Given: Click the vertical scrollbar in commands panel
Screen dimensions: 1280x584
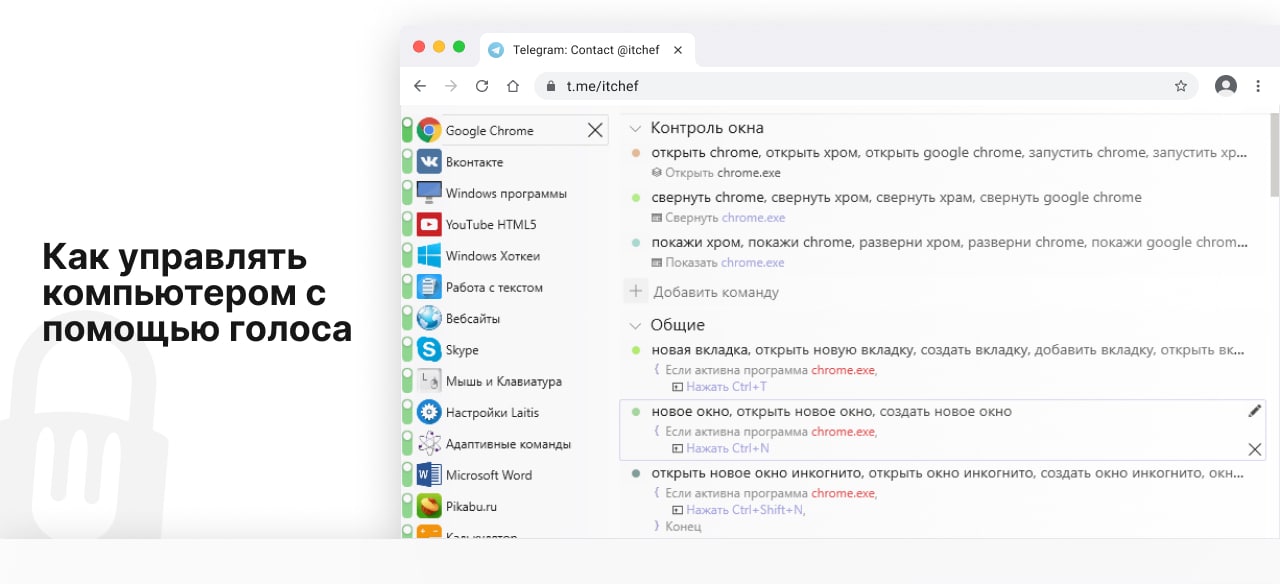Looking at the screenshot, I should point(1274,154).
